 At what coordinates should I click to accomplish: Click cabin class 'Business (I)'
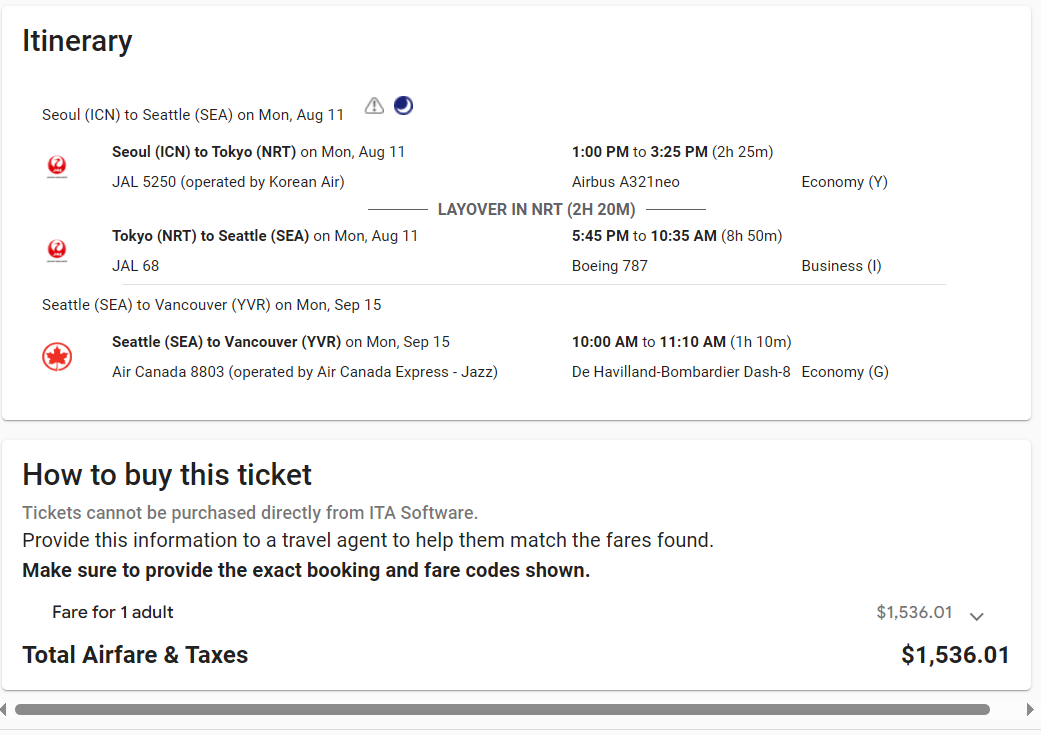point(841,266)
